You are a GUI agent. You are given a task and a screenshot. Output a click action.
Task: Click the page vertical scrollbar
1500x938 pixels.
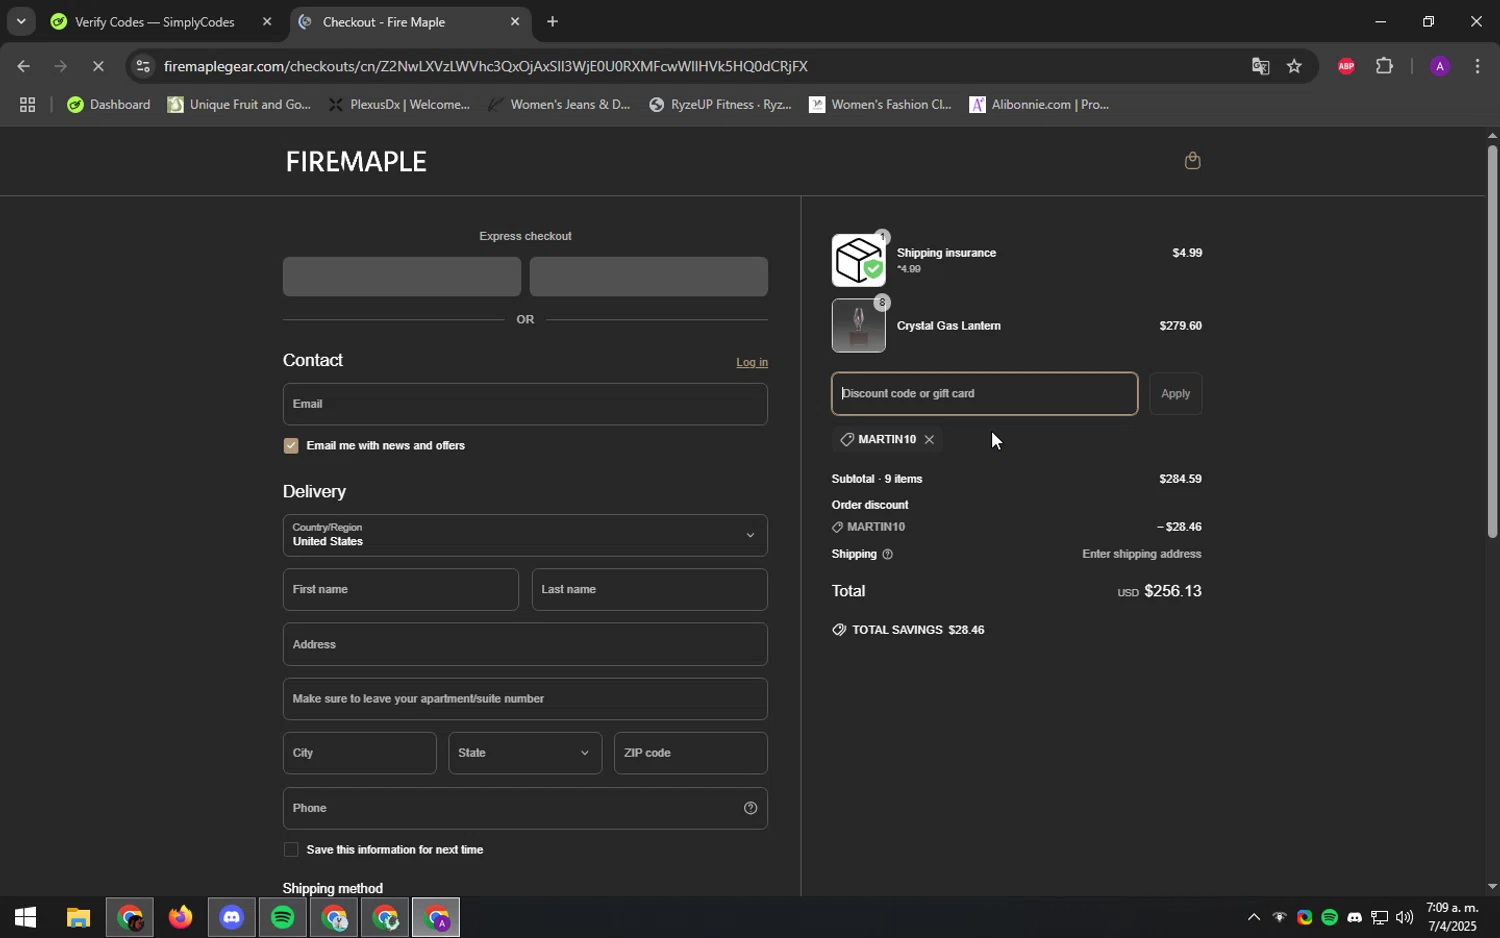[1492, 340]
